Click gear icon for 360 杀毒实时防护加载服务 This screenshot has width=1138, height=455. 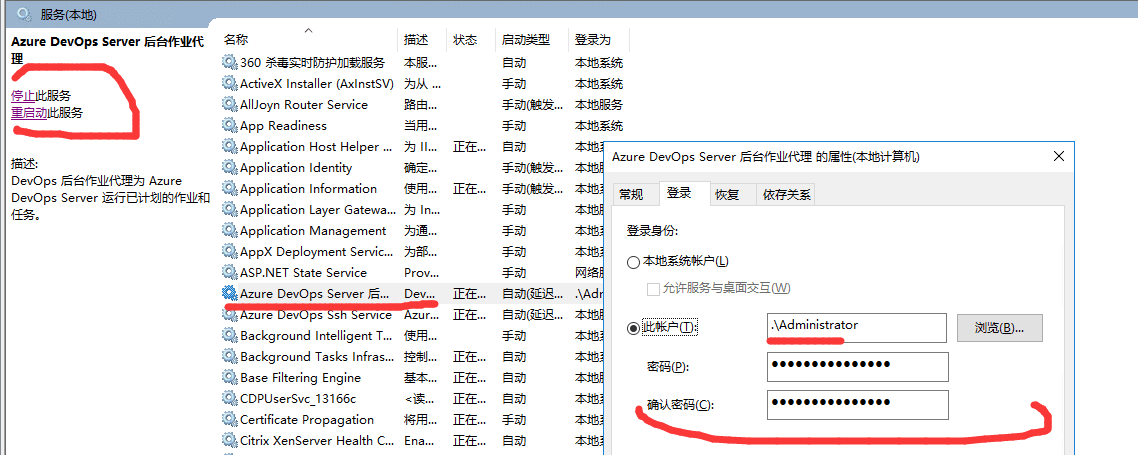[230, 62]
